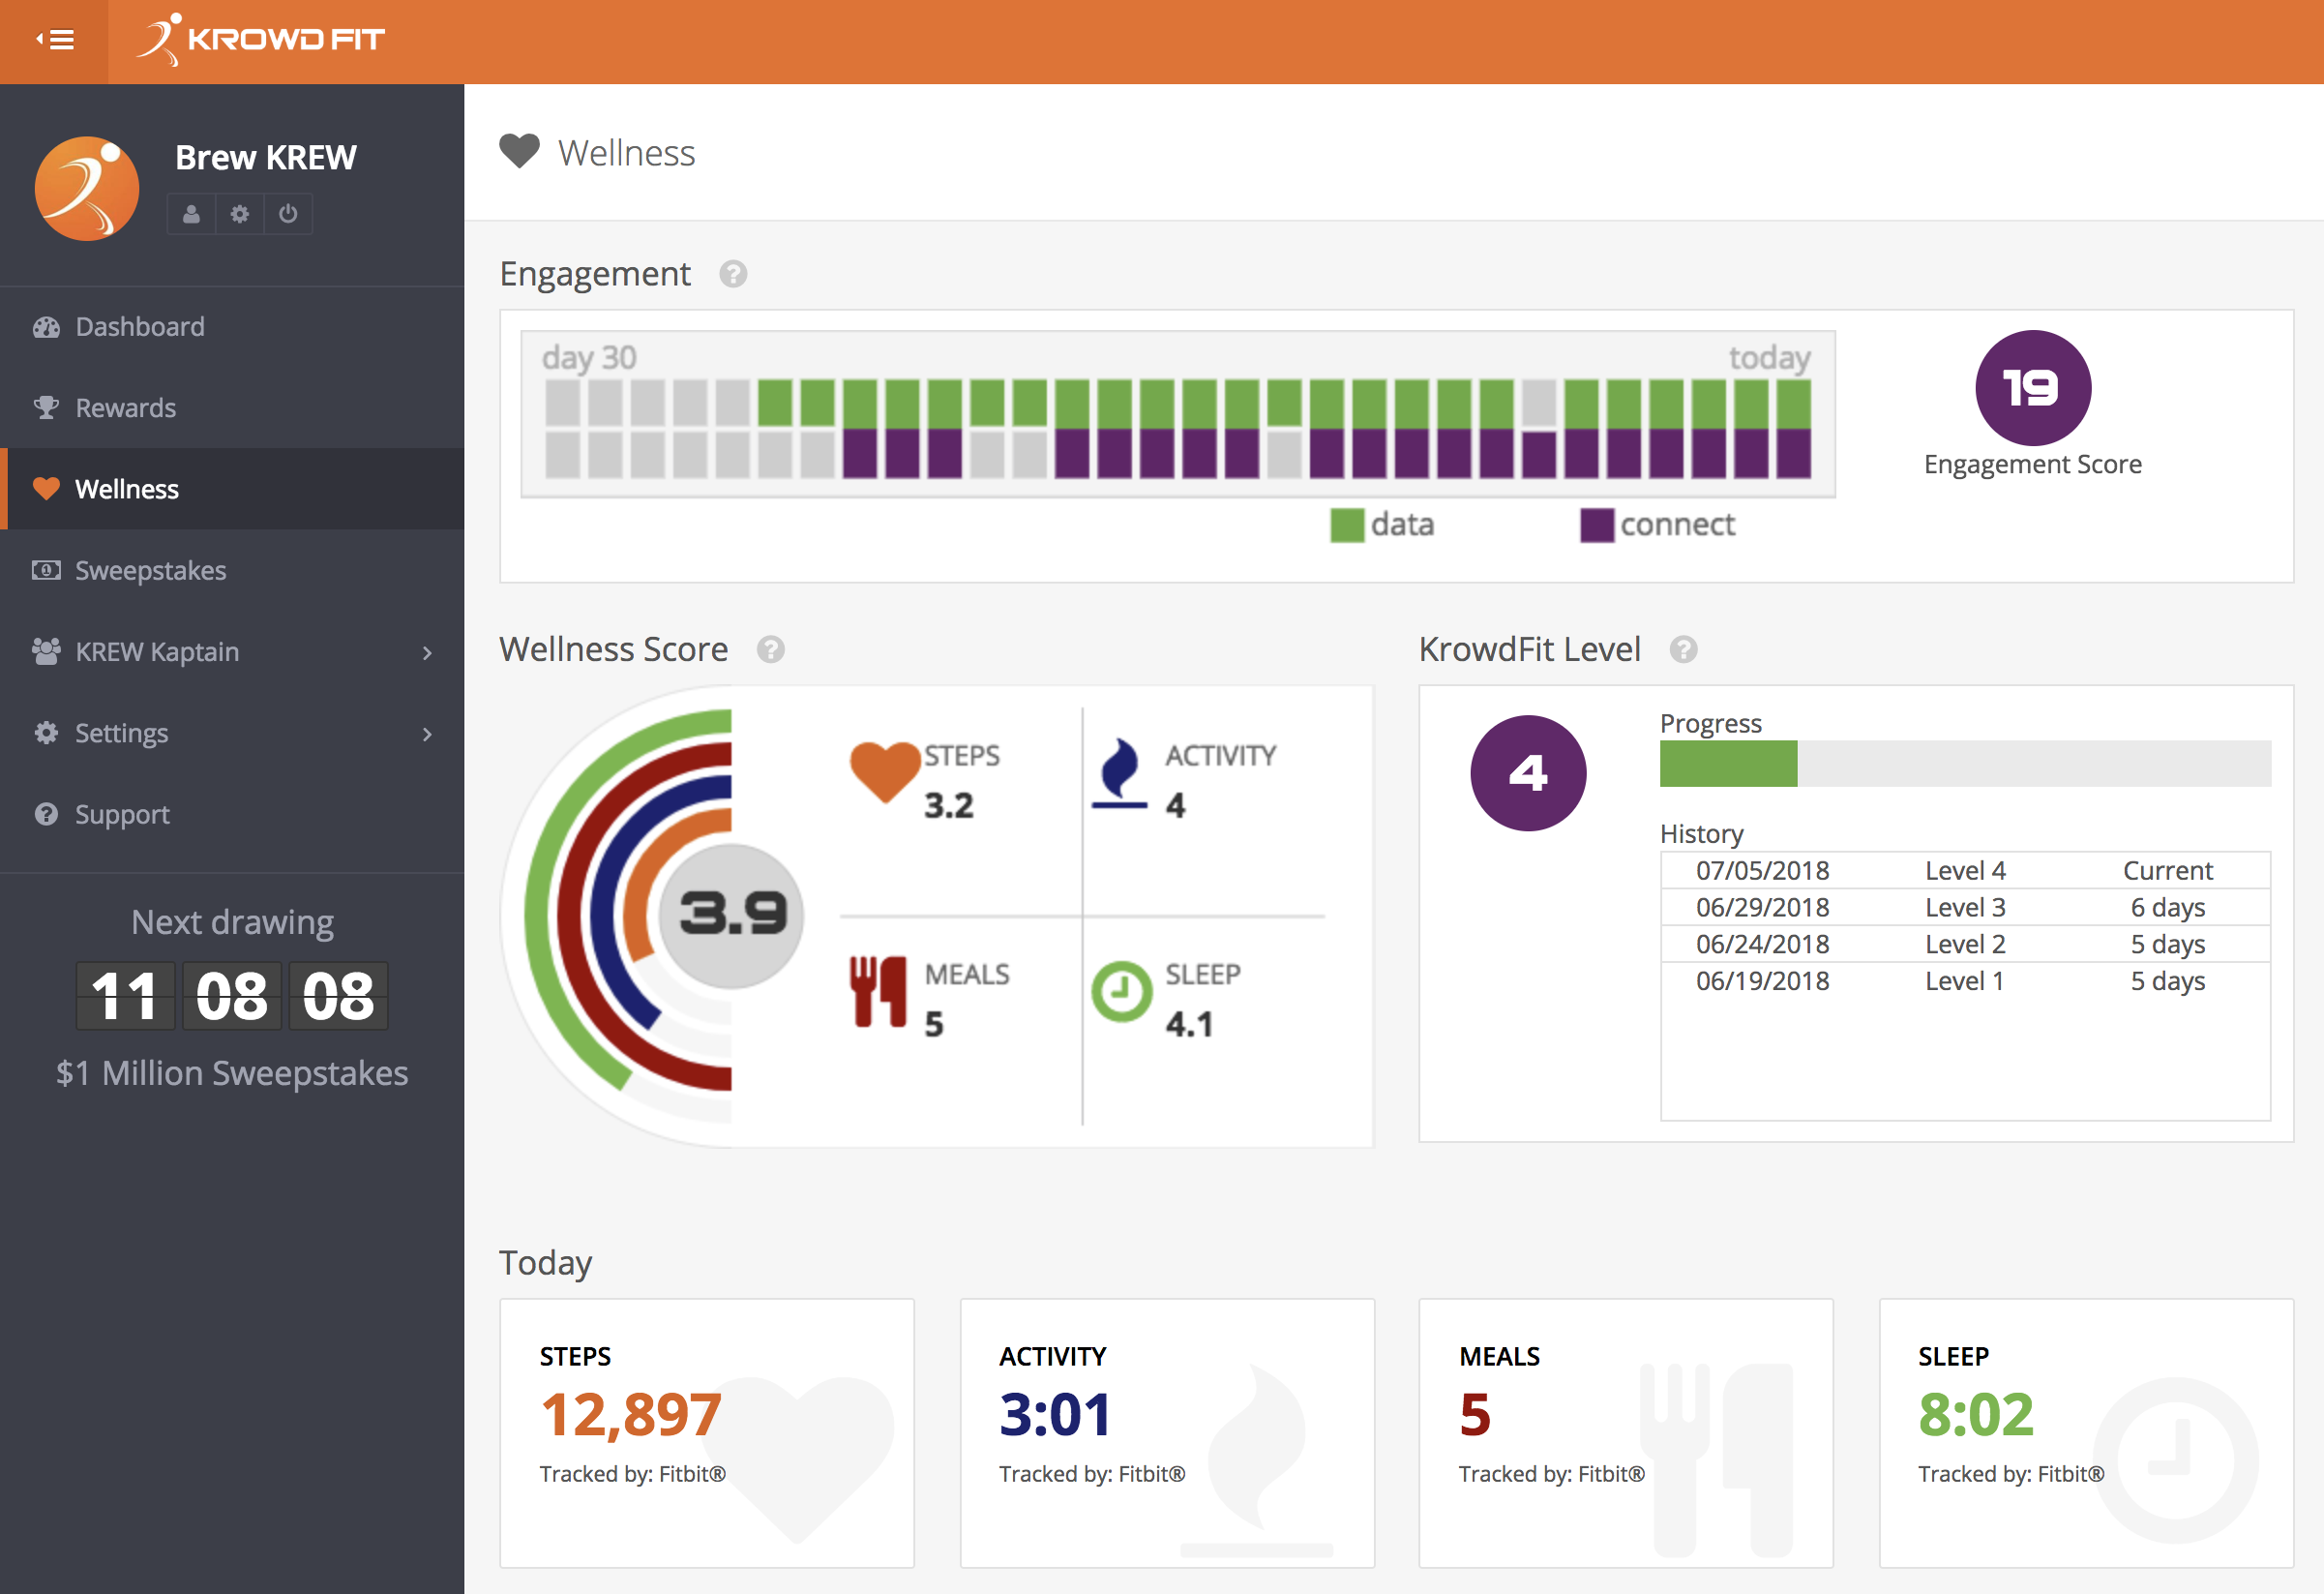This screenshot has width=2324, height=1594.
Task: Click the green data legend swatch
Action: click(x=1346, y=525)
